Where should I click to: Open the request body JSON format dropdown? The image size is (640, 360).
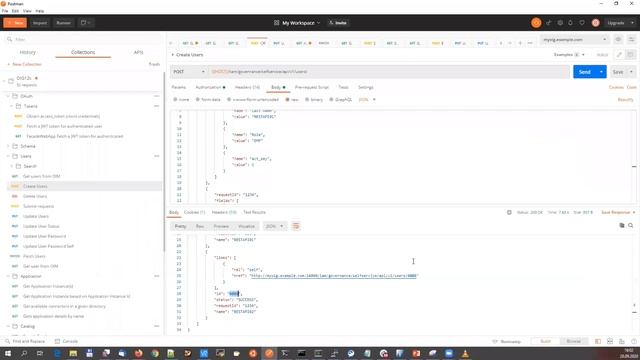[x=367, y=100]
